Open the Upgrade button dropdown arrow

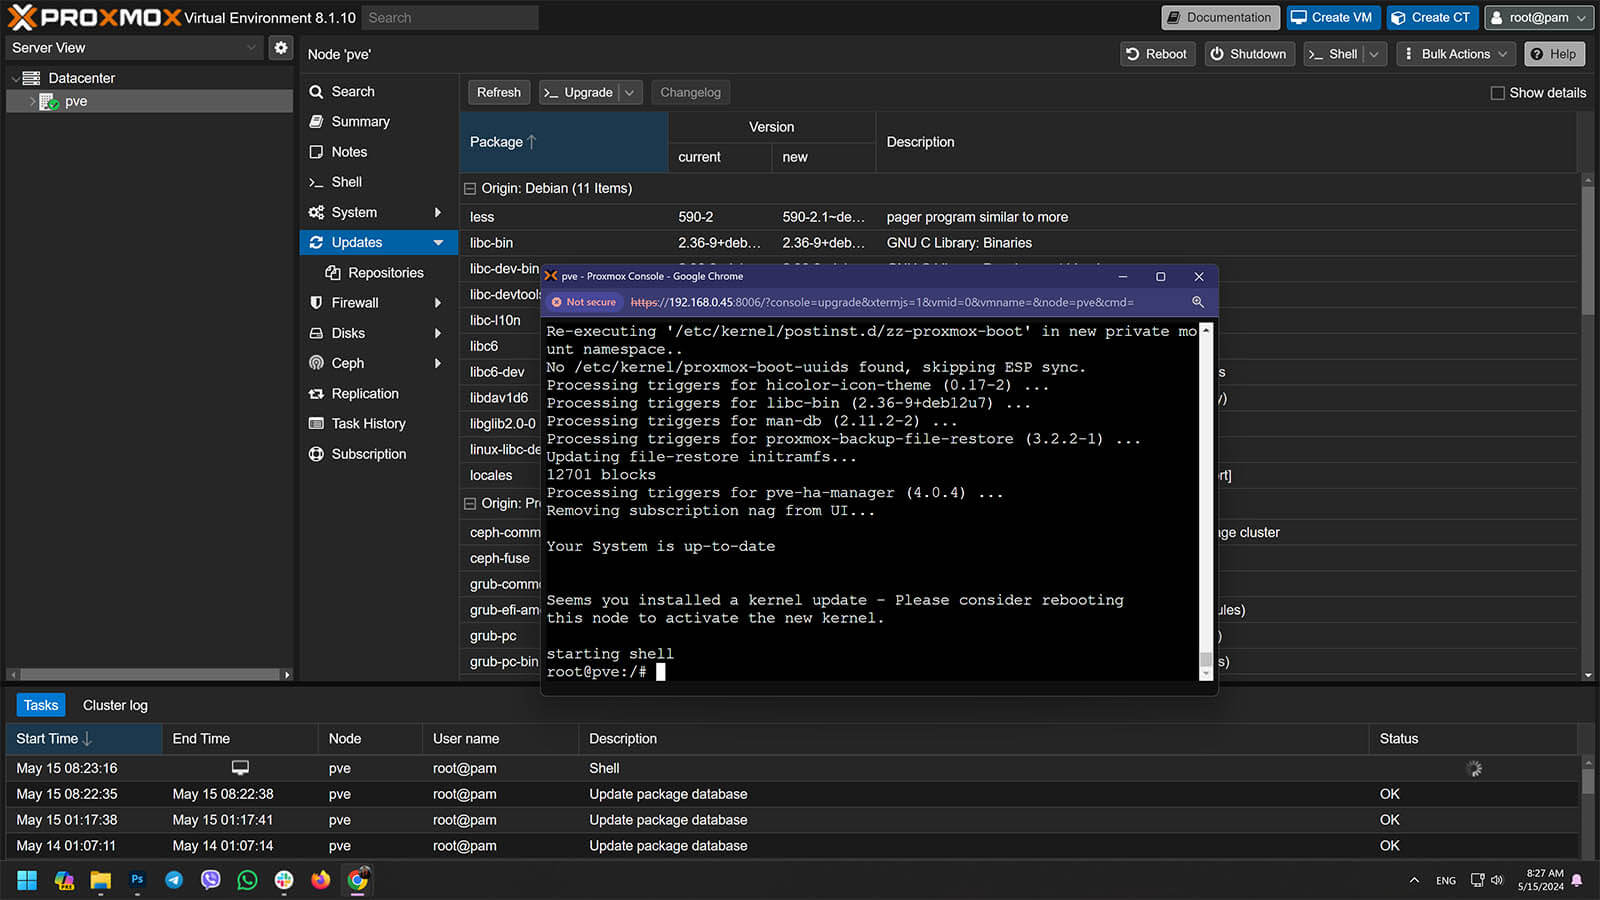coord(629,92)
